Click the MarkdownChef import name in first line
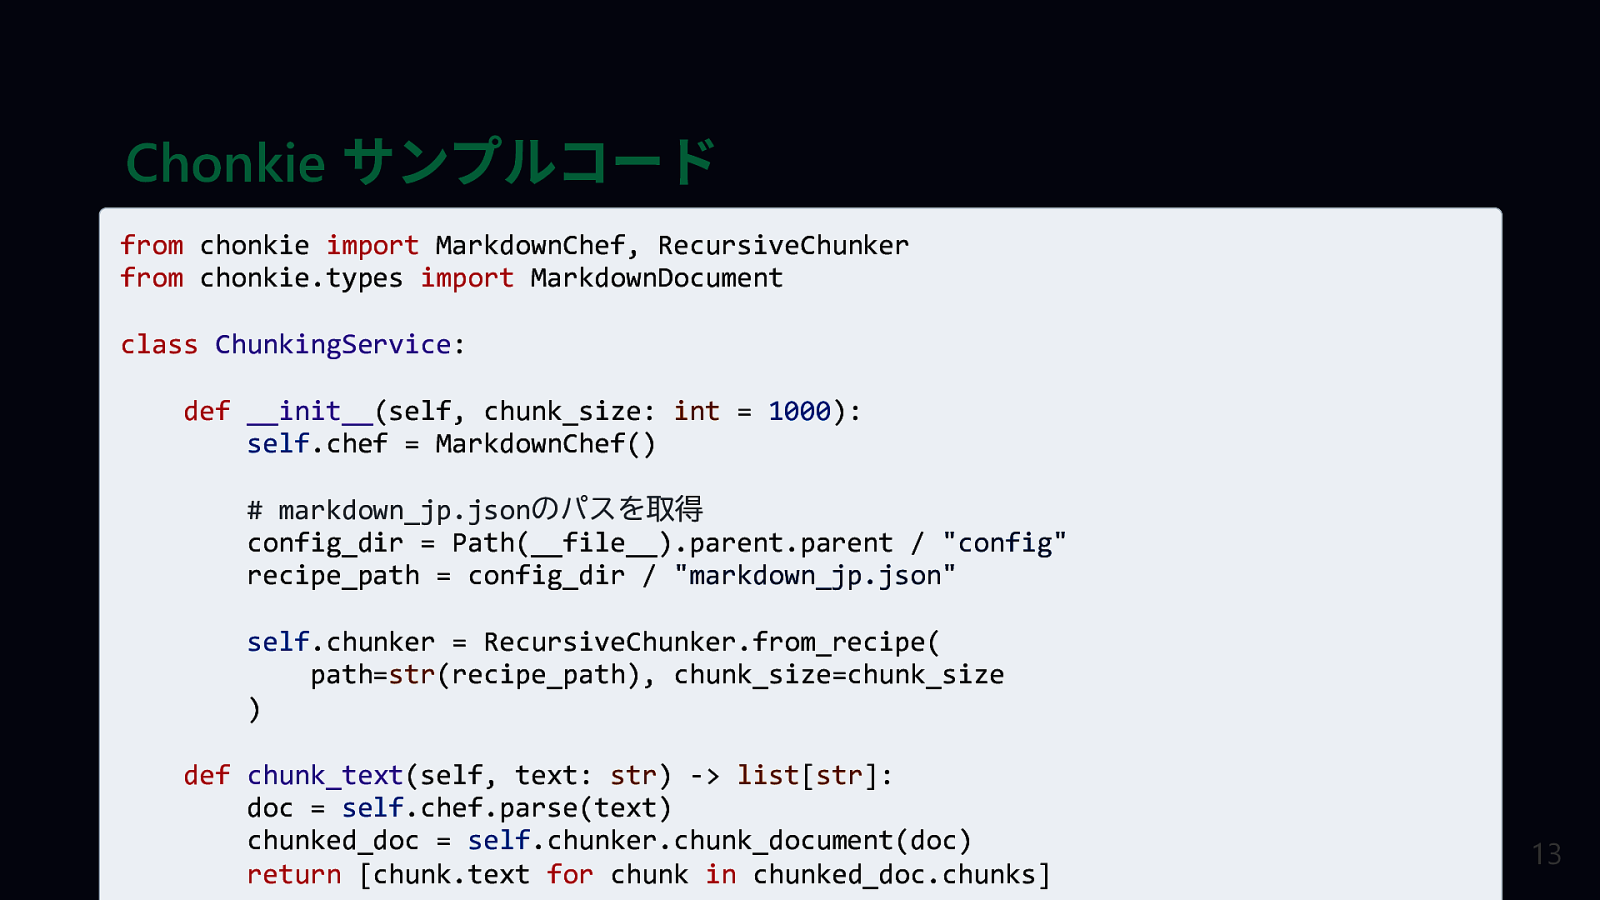Screen dimensions: 1600x900 (x=530, y=245)
